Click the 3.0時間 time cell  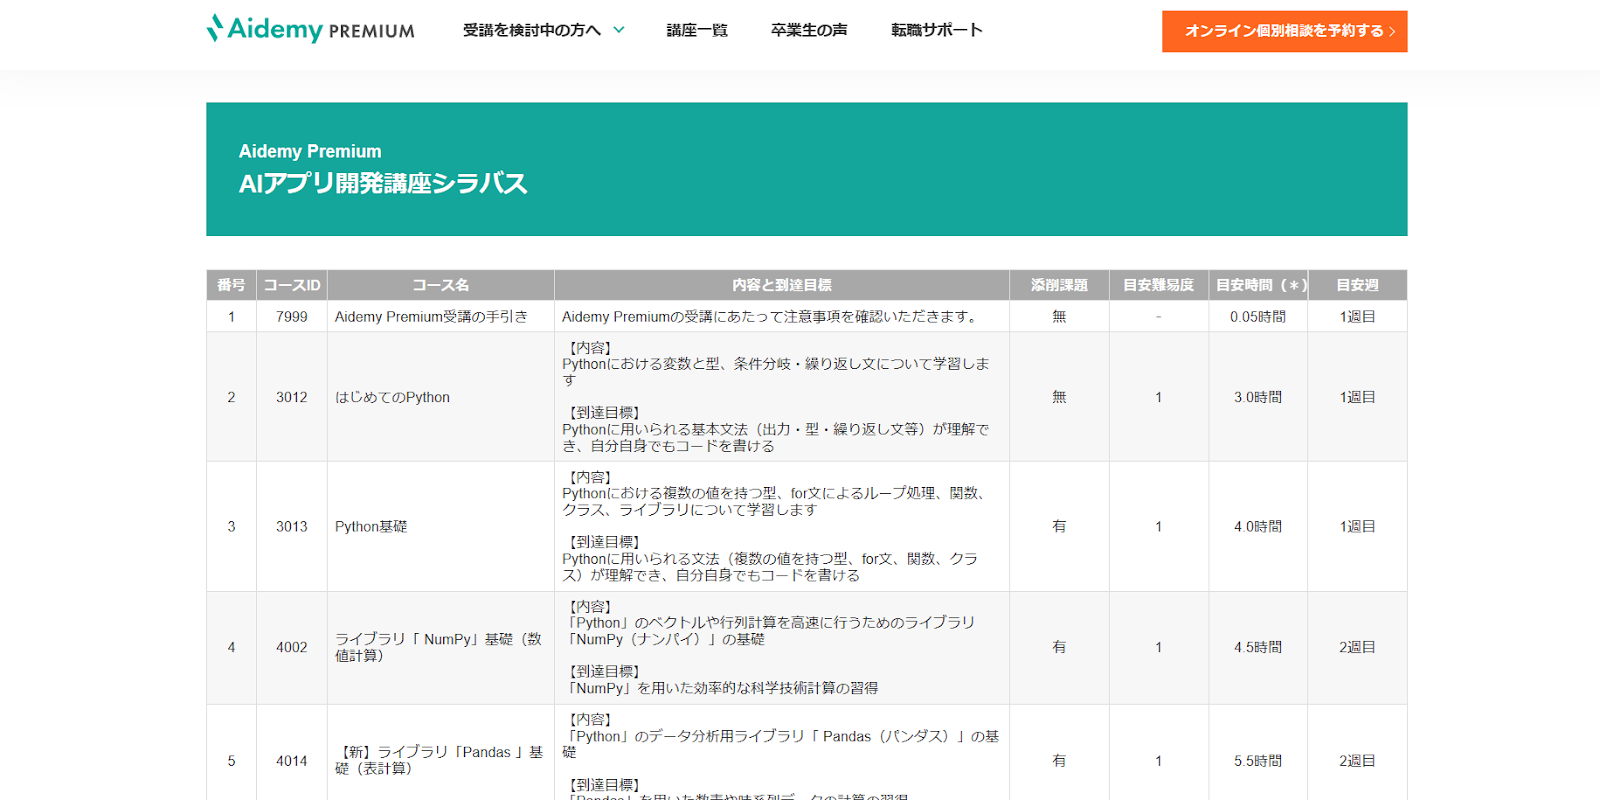coord(1258,397)
